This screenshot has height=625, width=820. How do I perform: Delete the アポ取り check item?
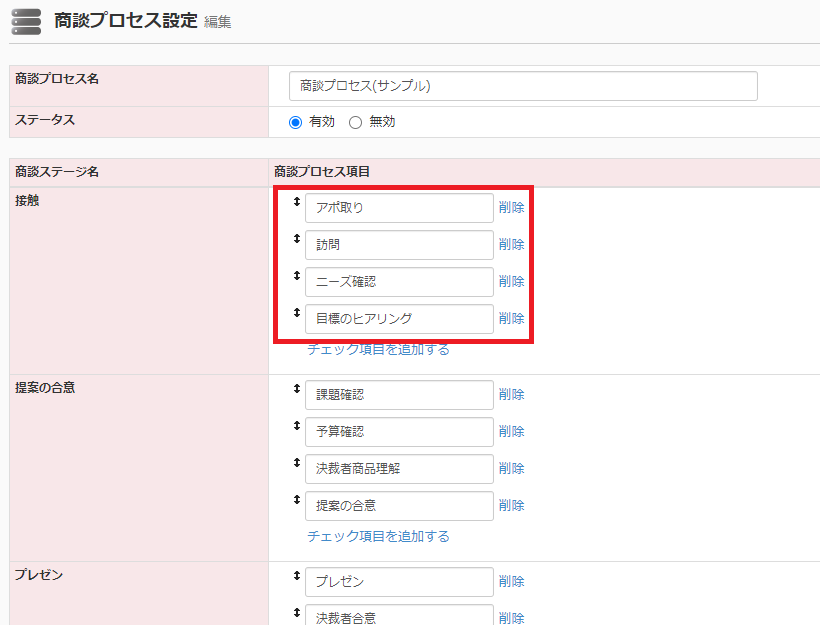[x=511, y=208]
